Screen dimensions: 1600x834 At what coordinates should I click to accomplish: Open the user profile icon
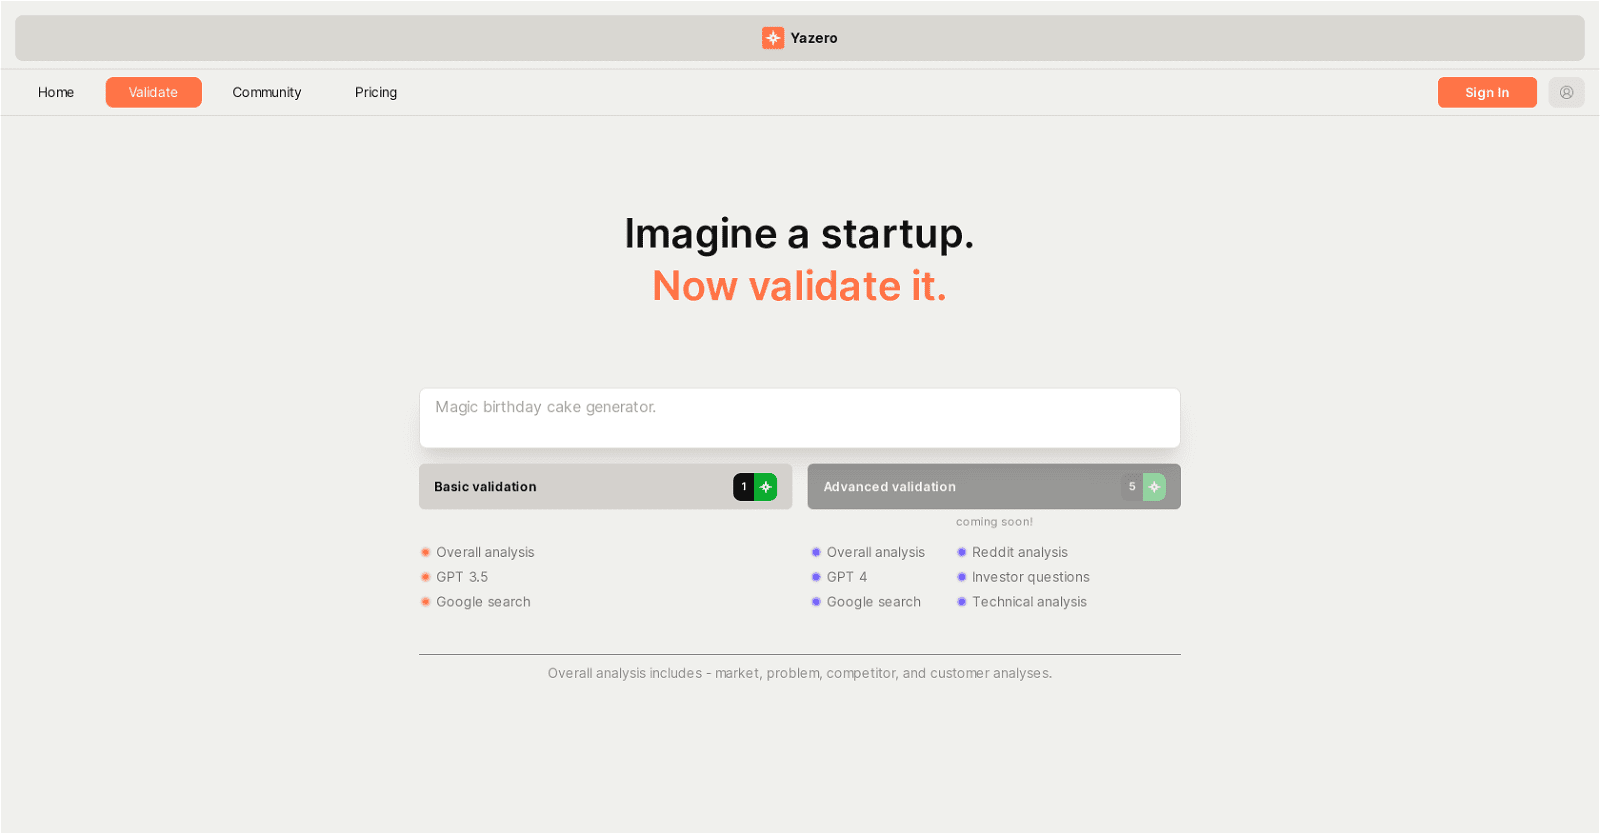pos(1567,92)
